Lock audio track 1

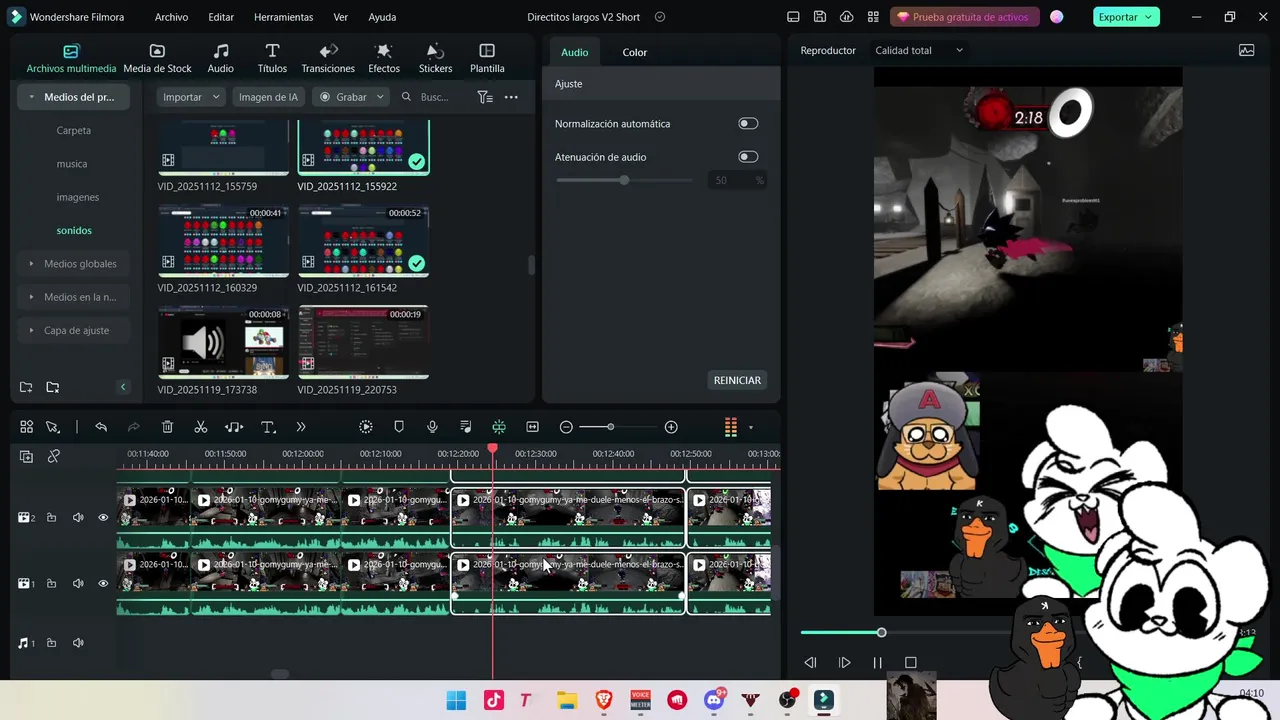pyautogui.click(x=51, y=643)
